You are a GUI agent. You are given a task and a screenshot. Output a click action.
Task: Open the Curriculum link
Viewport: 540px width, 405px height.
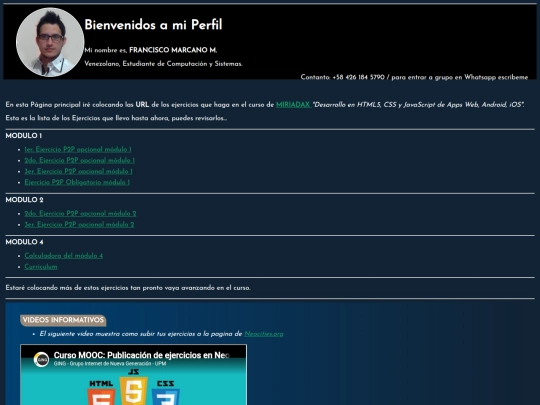(41, 267)
